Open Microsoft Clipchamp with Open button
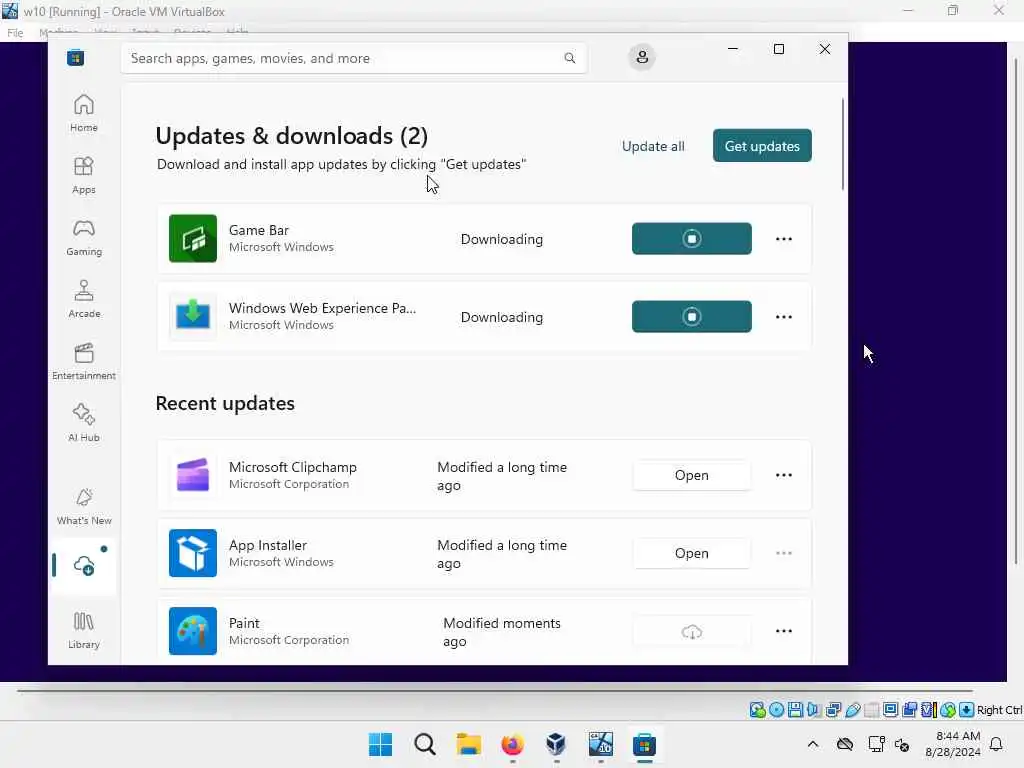Screen dimensions: 1024x768 pyautogui.click(x=692, y=475)
